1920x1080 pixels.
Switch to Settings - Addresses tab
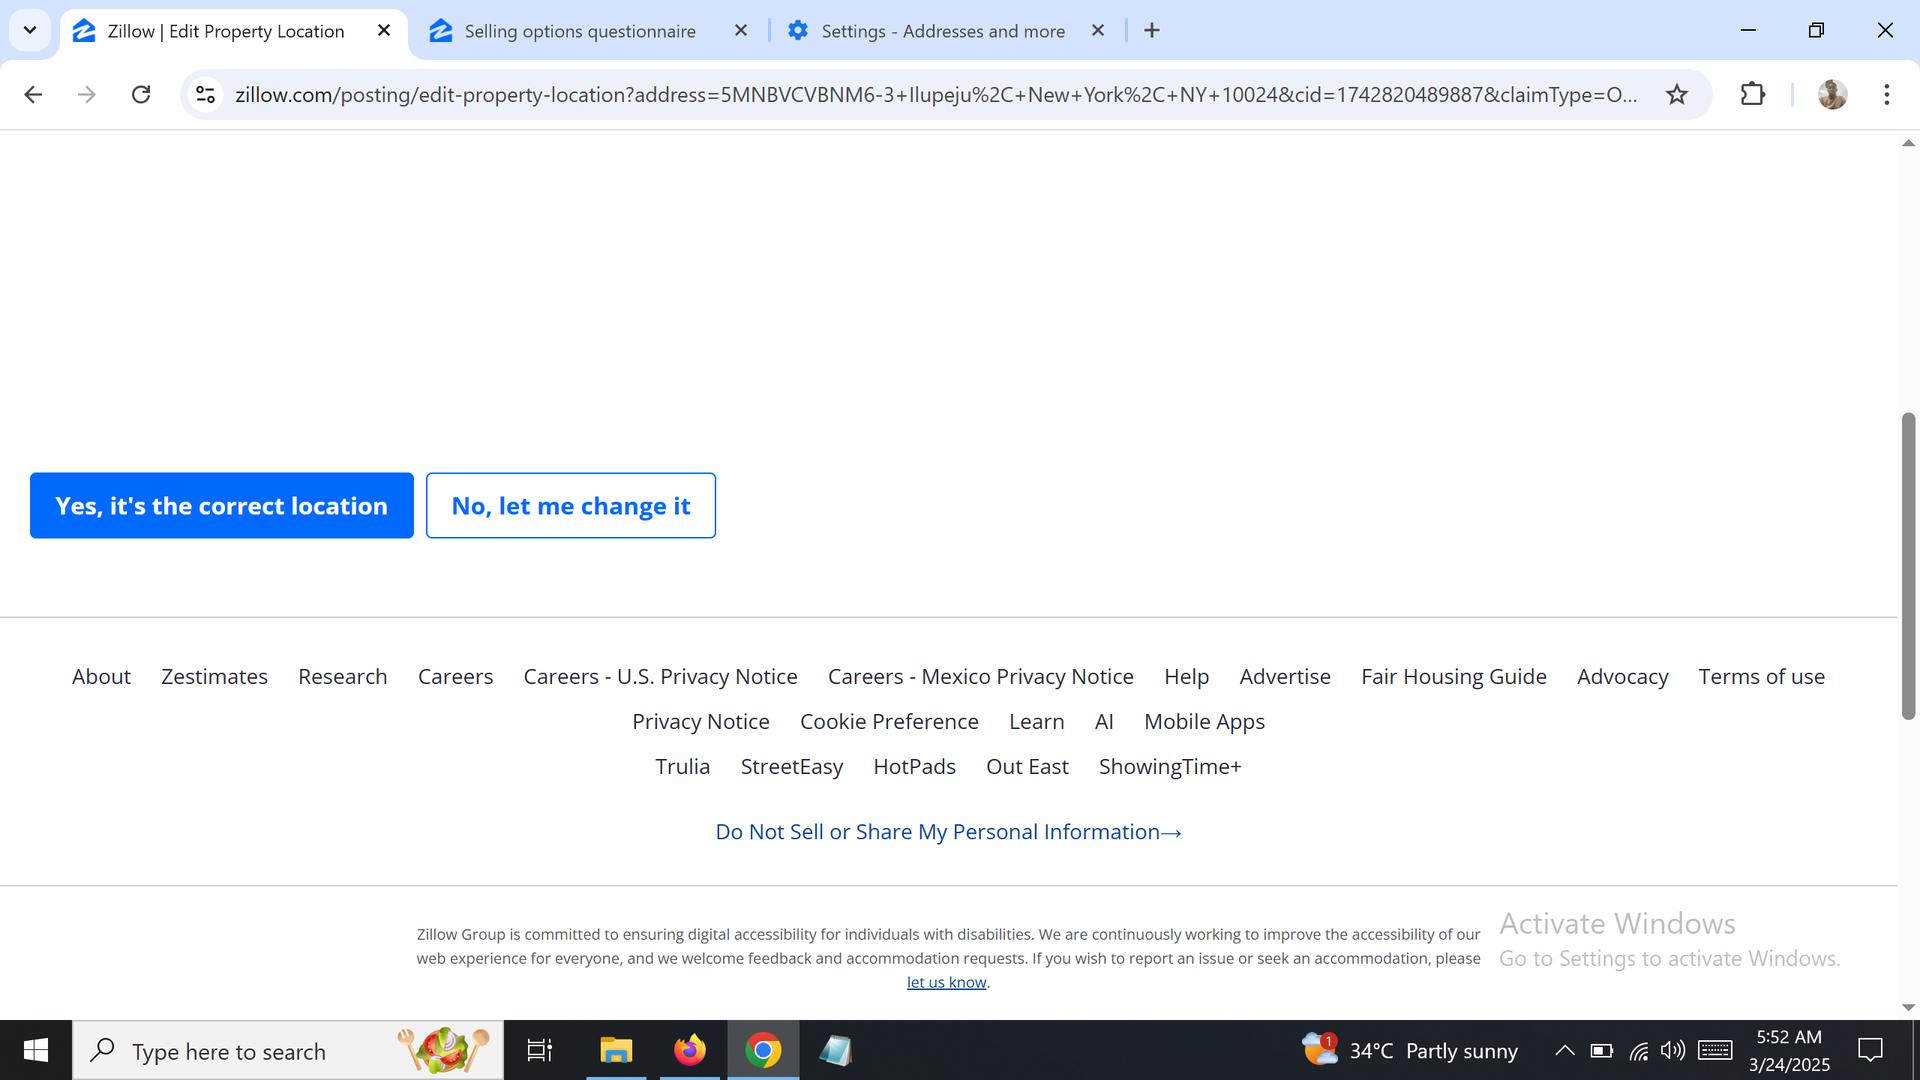point(942,31)
